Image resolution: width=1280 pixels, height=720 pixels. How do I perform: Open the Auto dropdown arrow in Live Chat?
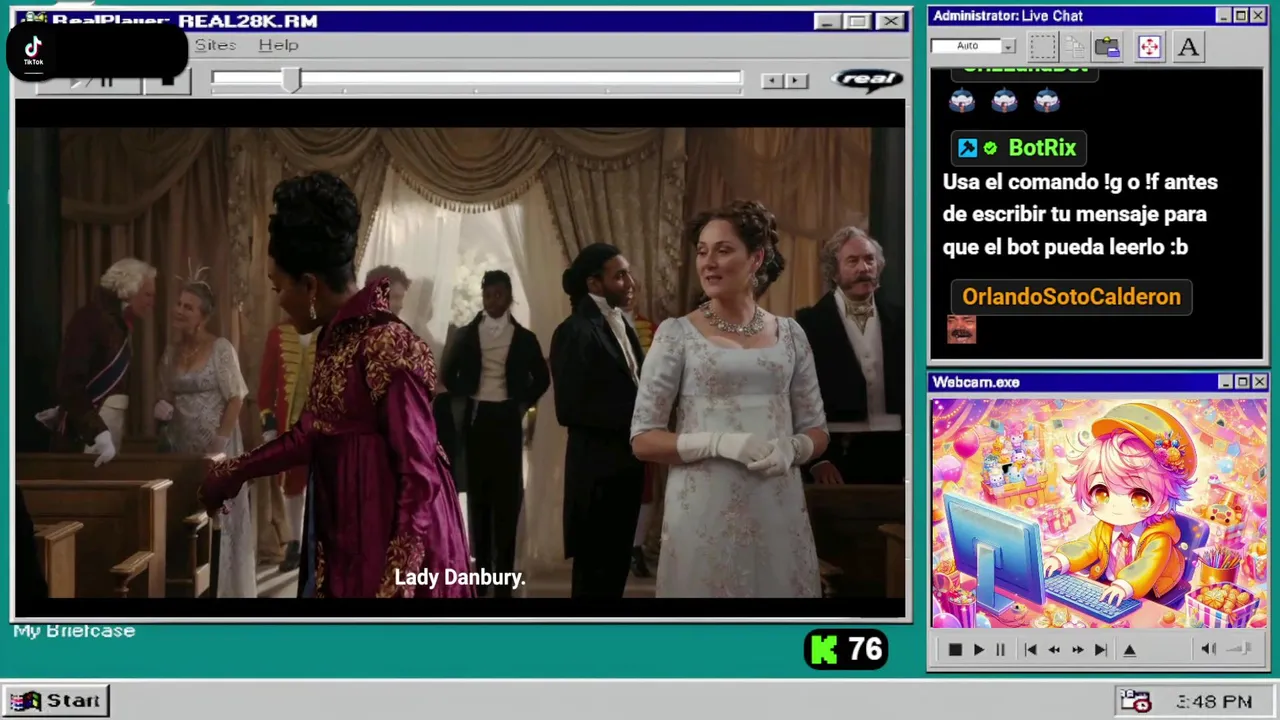click(1008, 46)
